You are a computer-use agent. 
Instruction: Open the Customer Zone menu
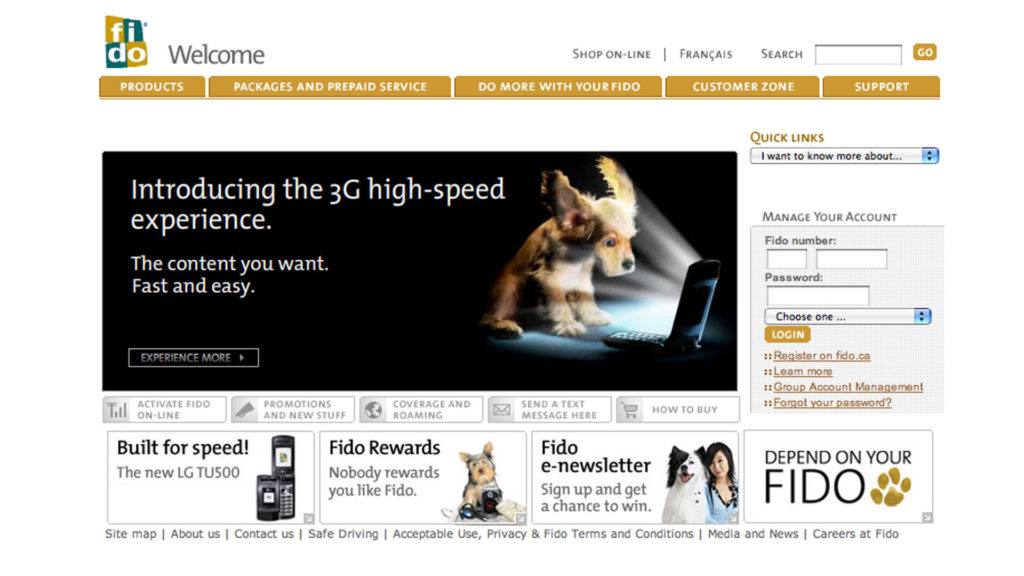click(x=743, y=87)
